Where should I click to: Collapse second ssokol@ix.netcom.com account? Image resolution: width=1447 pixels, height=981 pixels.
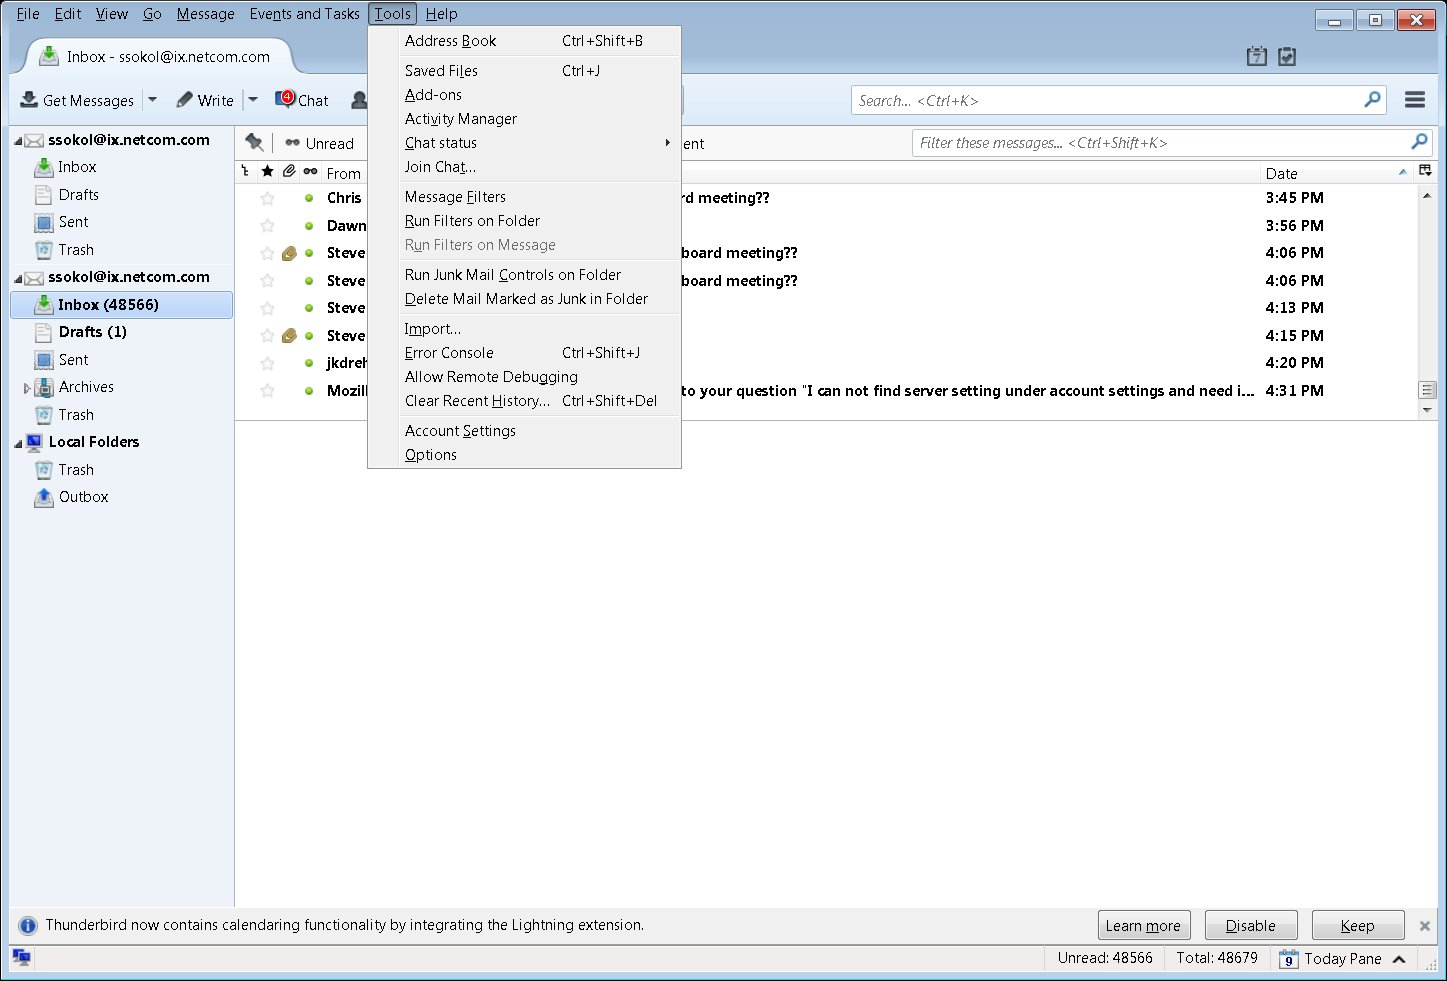click(x=18, y=278)
